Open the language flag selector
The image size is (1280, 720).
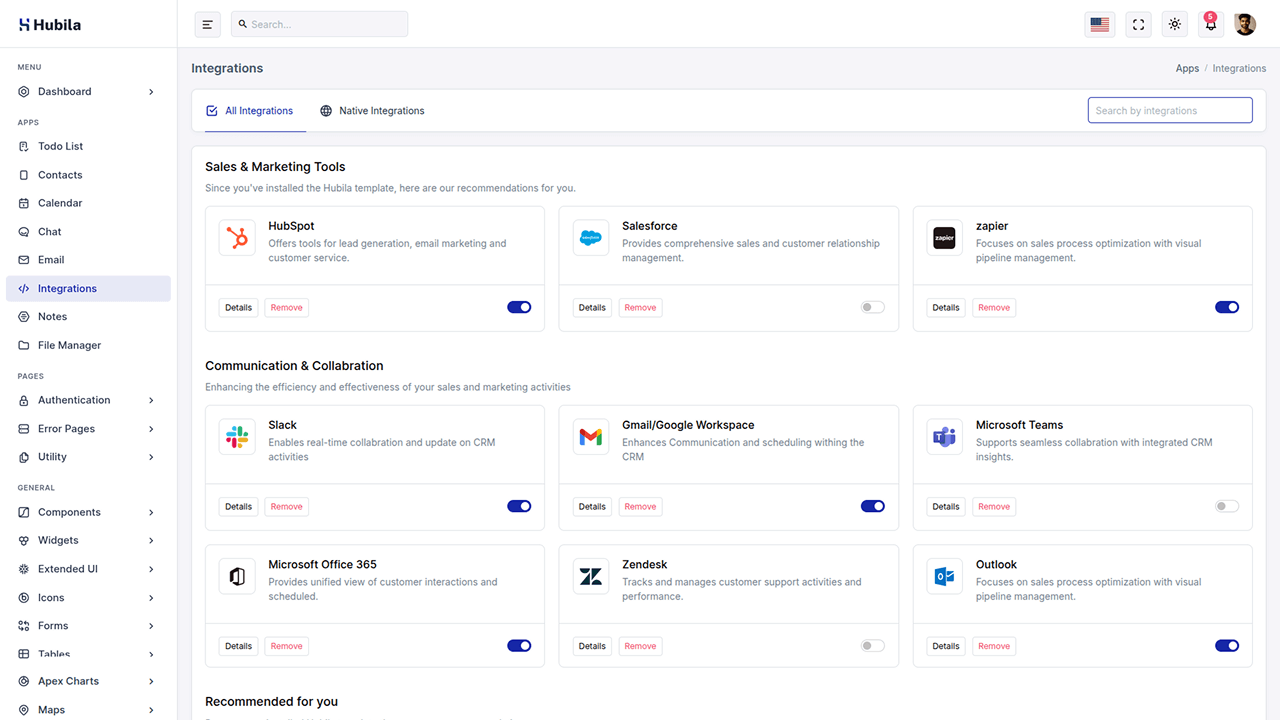tap(1100, 25)
